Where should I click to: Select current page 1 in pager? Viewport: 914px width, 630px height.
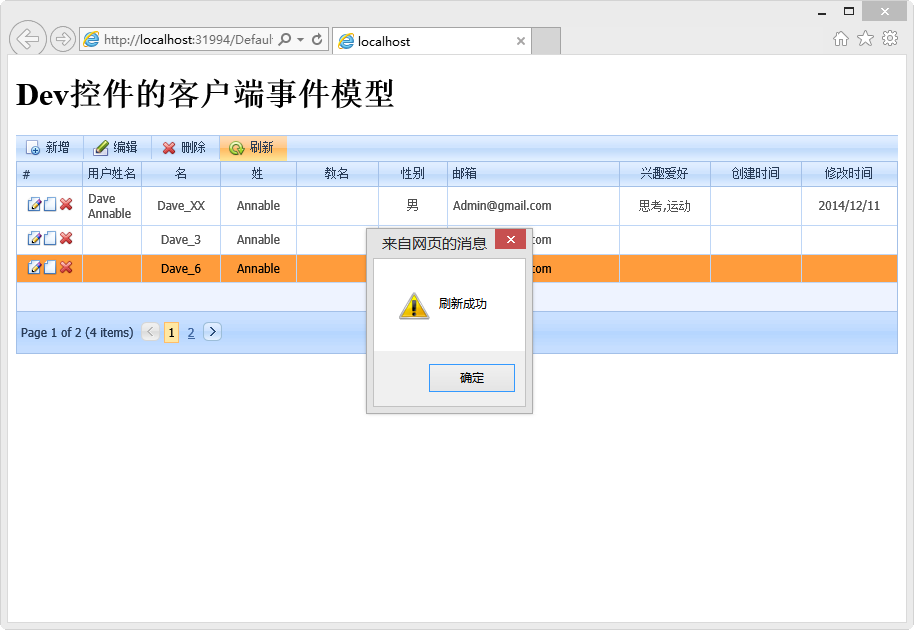pyautogui.click(x=171, y=333)
